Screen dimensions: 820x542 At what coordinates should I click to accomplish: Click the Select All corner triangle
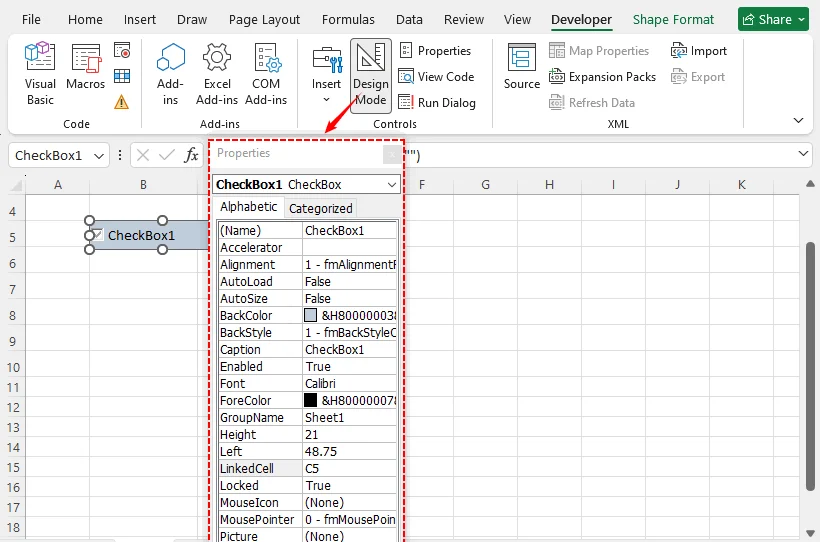(x=17, y=185)
